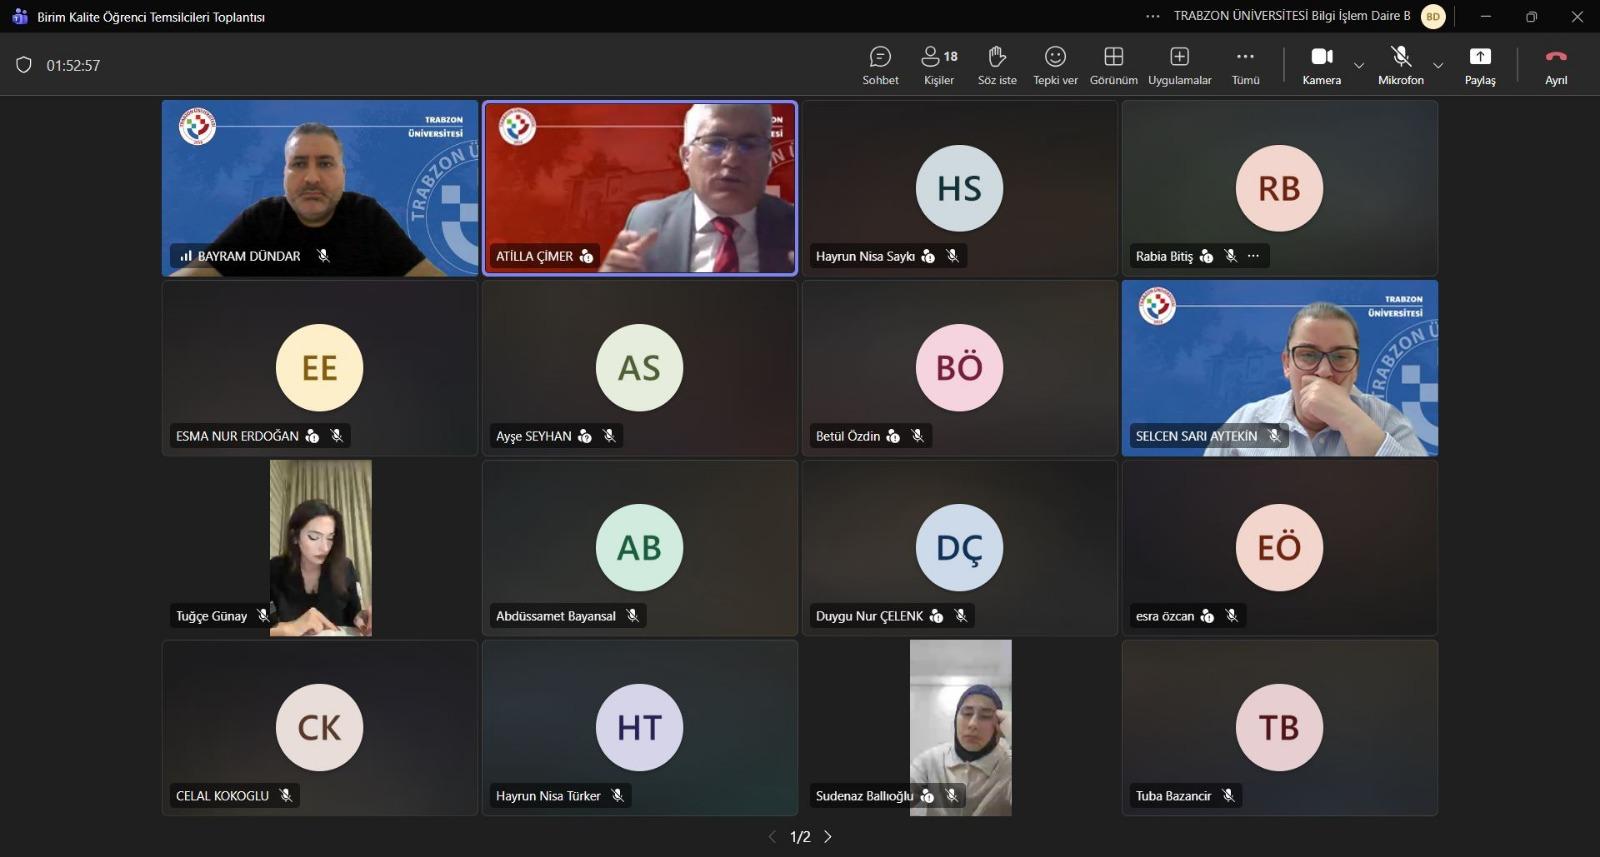Open more options on Rabia Bitiş tile
The width and height of the screenshot is (1600, 857).
[x=1253, y=256]
